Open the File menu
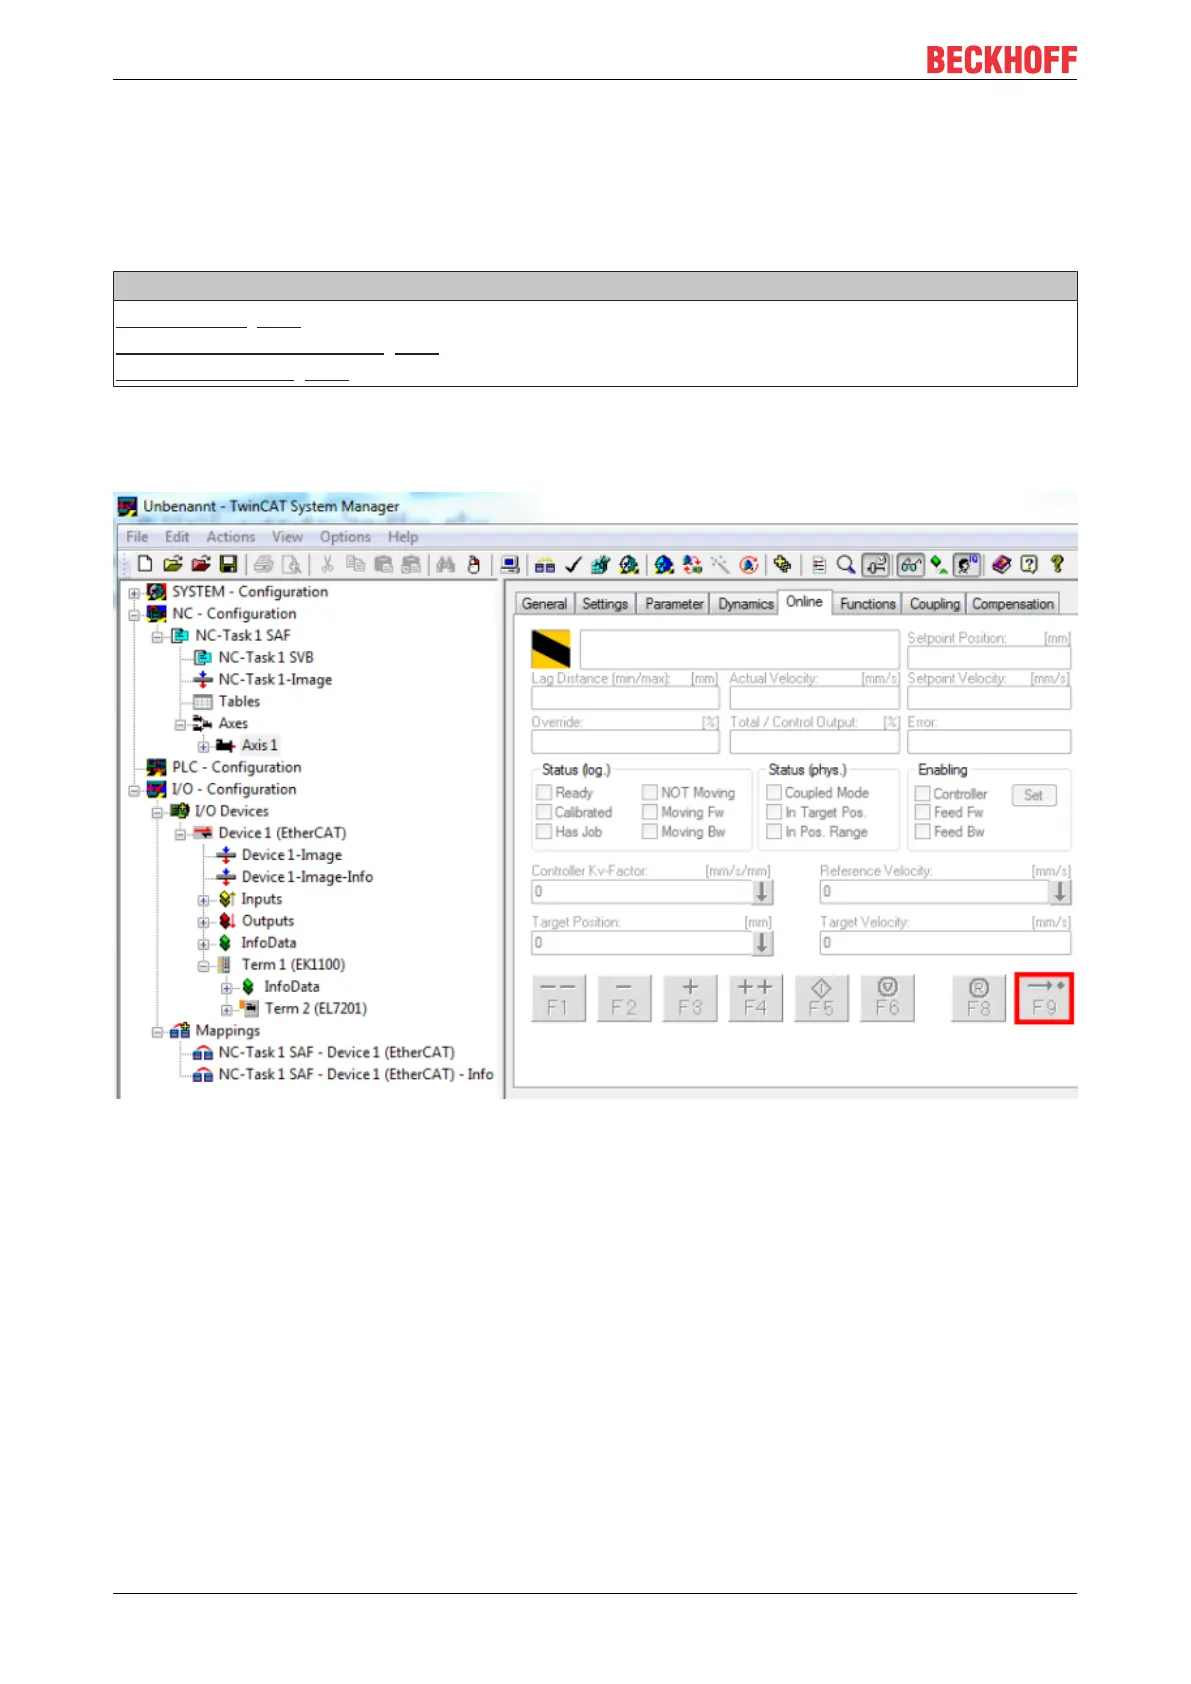1191x1684 pixels. click(x=137, y=537)
